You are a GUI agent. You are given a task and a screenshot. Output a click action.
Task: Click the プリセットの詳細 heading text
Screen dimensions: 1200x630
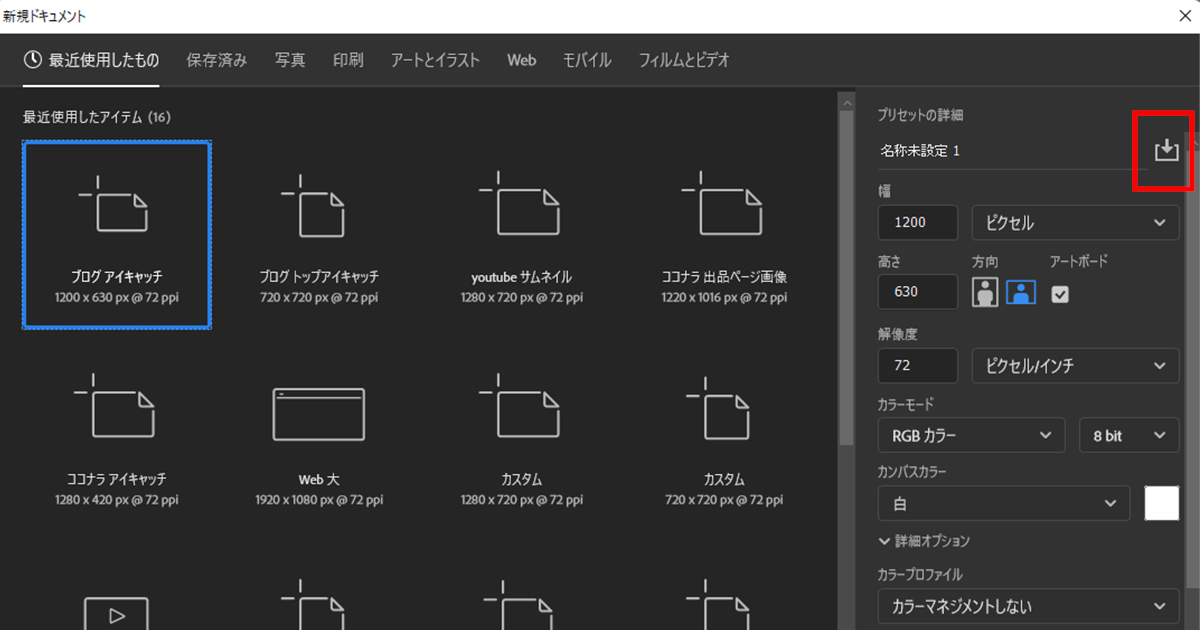tap(920, 115)
